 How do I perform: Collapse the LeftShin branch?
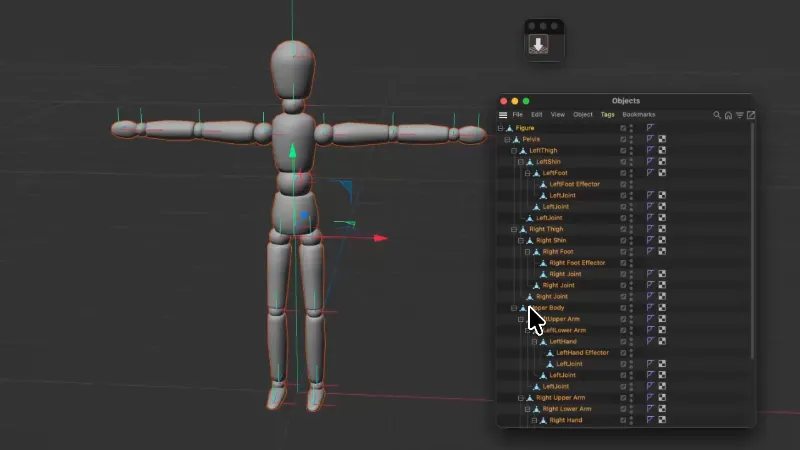[x=521, y=162]
